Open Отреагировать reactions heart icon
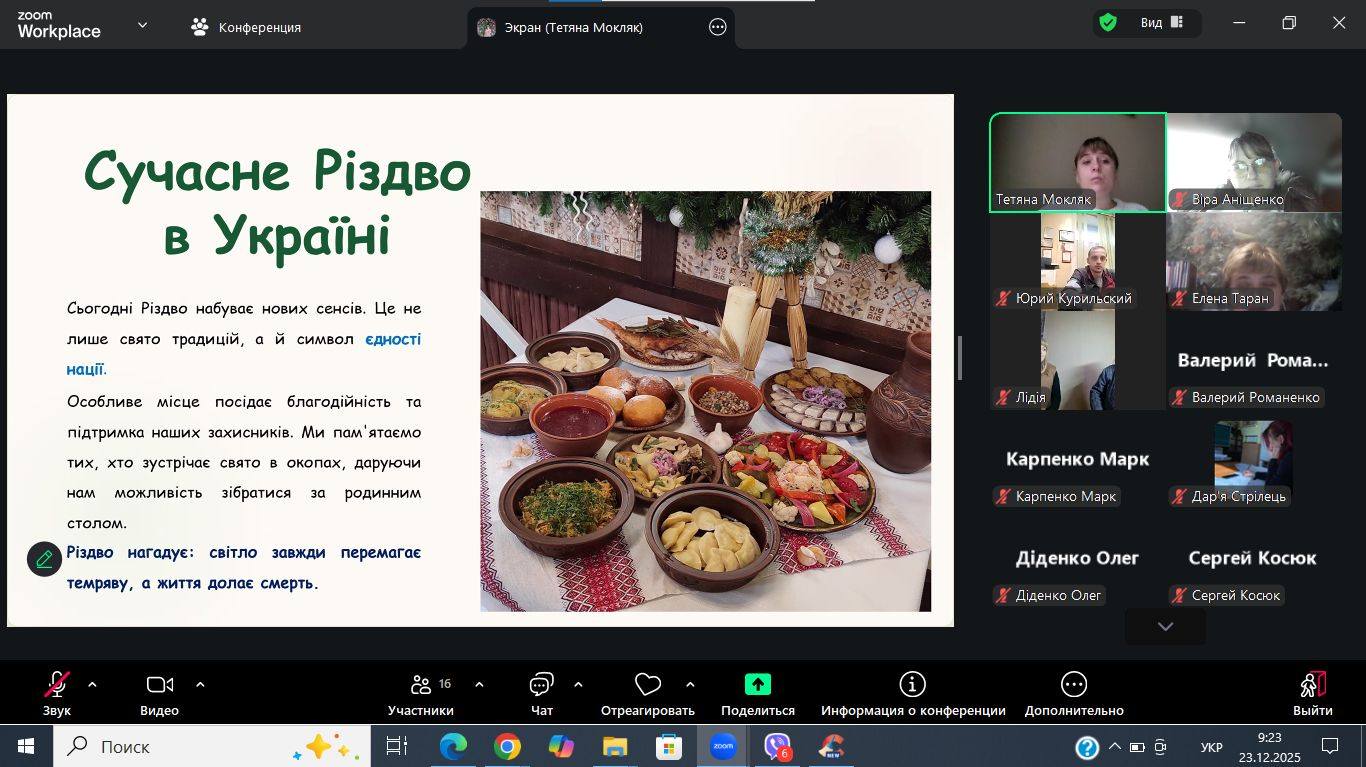 pos(648,684)
